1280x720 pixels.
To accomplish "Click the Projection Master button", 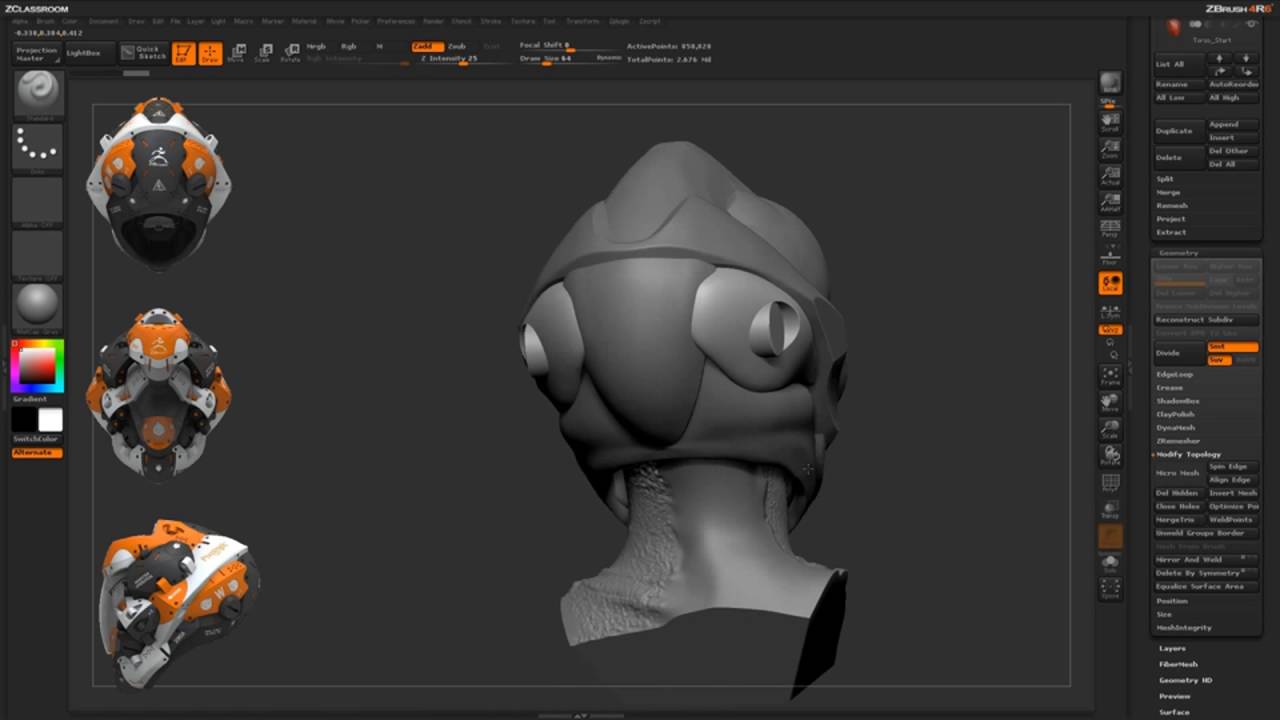I will coord(37,53).
